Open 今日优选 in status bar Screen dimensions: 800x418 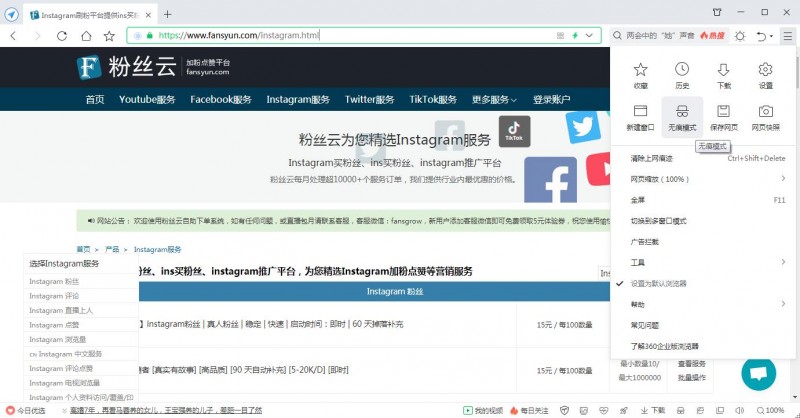coord(26,410)
